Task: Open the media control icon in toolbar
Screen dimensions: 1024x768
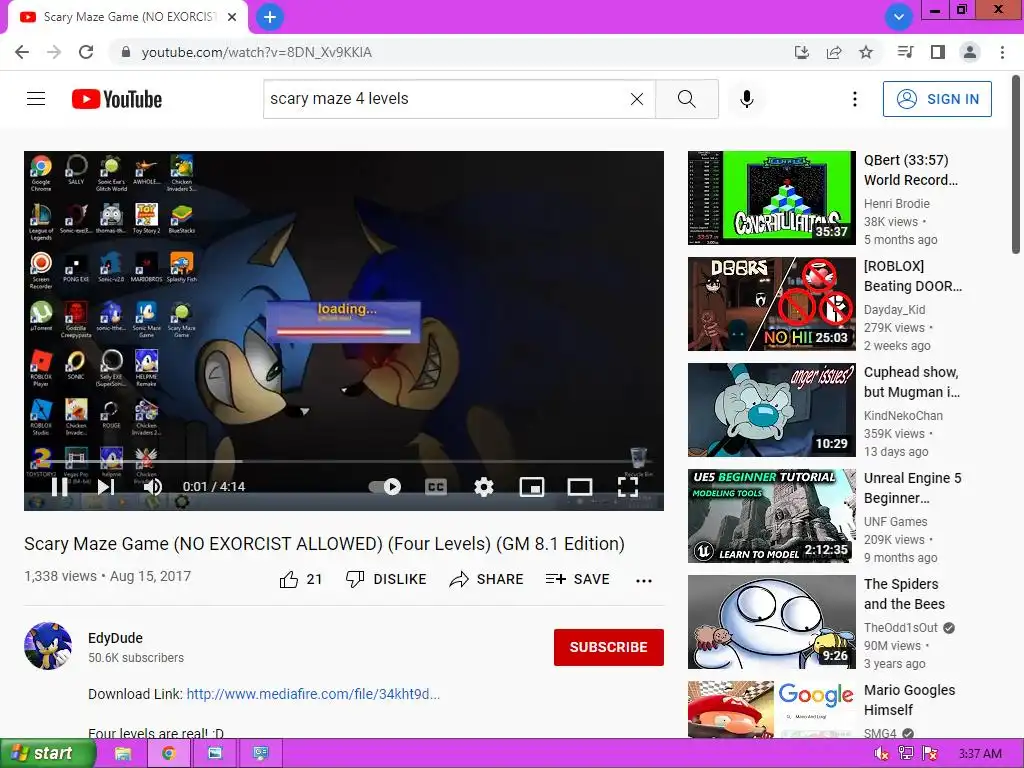Action: pyautogui.click(x=905, y=52)
